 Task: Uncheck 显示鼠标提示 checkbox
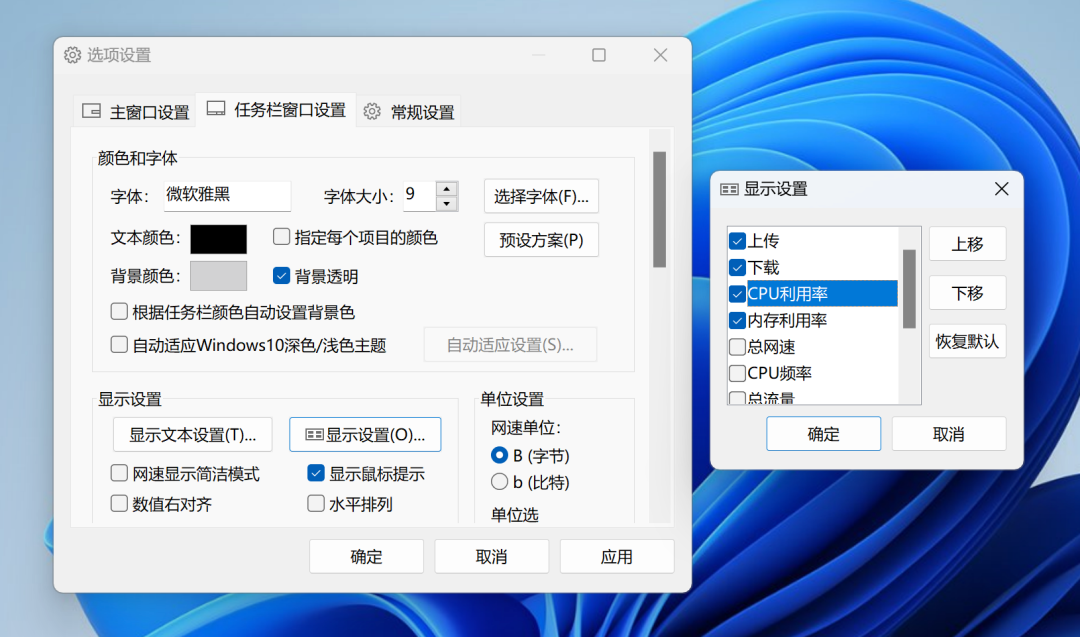(x=315, y=473)
